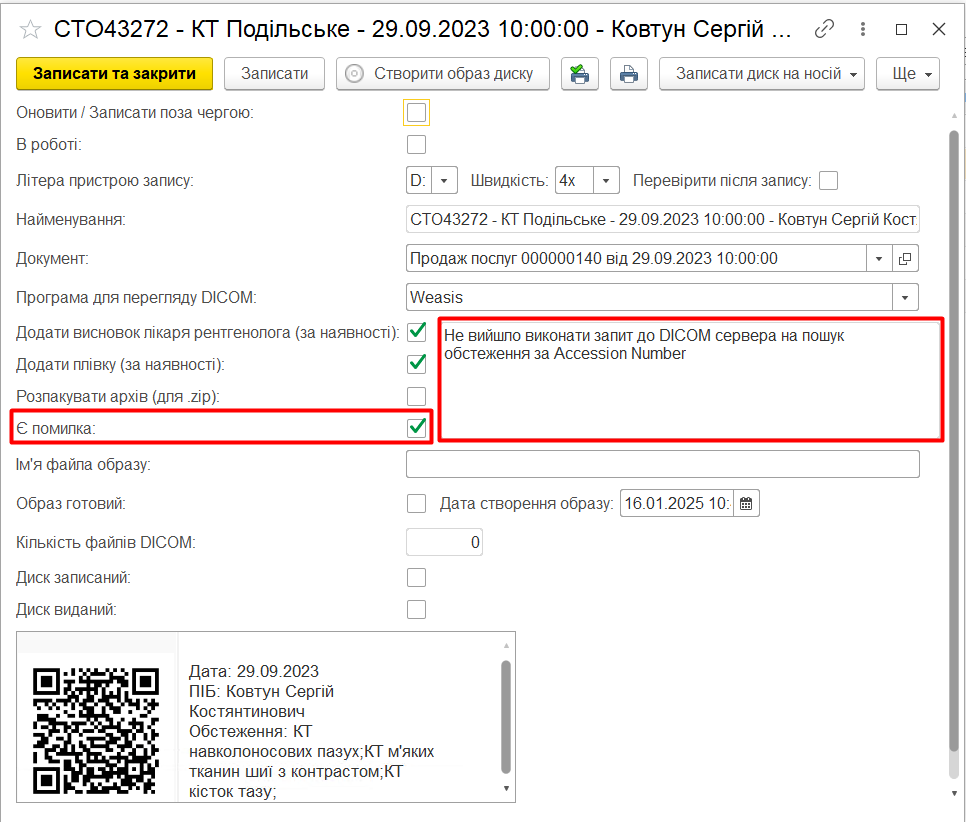The height and width of the screenshot is (822, 966).
Task: Expand DICOM viewer program Weasis dropdown
Action: click(x=905, y=297)
